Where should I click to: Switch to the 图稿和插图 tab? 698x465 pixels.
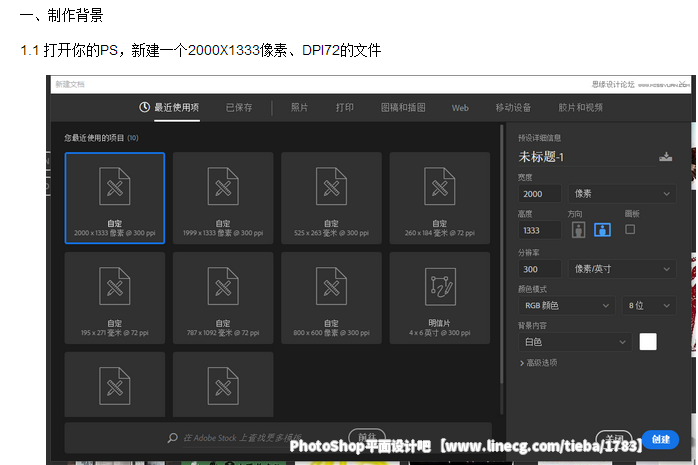403,108
